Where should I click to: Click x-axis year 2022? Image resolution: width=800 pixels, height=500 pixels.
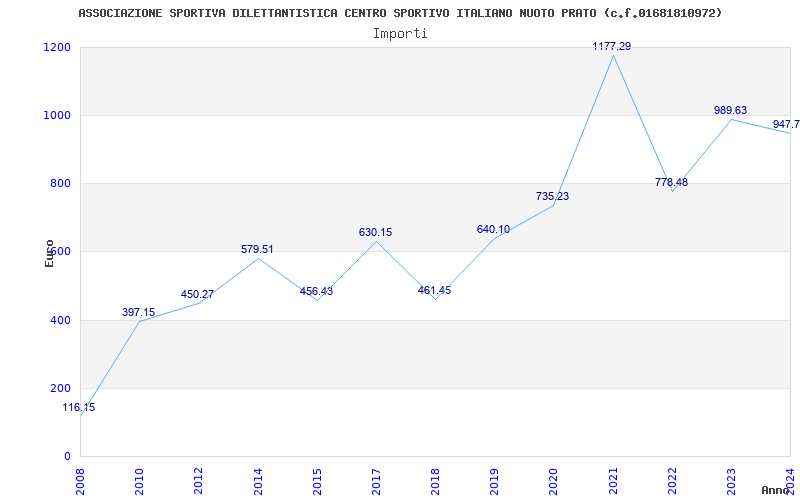pos(672,481)
